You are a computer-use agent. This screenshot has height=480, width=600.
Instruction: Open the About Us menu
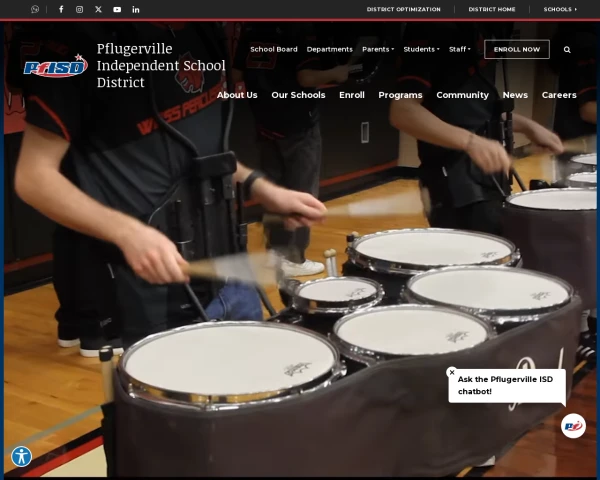tap(237, 95)
